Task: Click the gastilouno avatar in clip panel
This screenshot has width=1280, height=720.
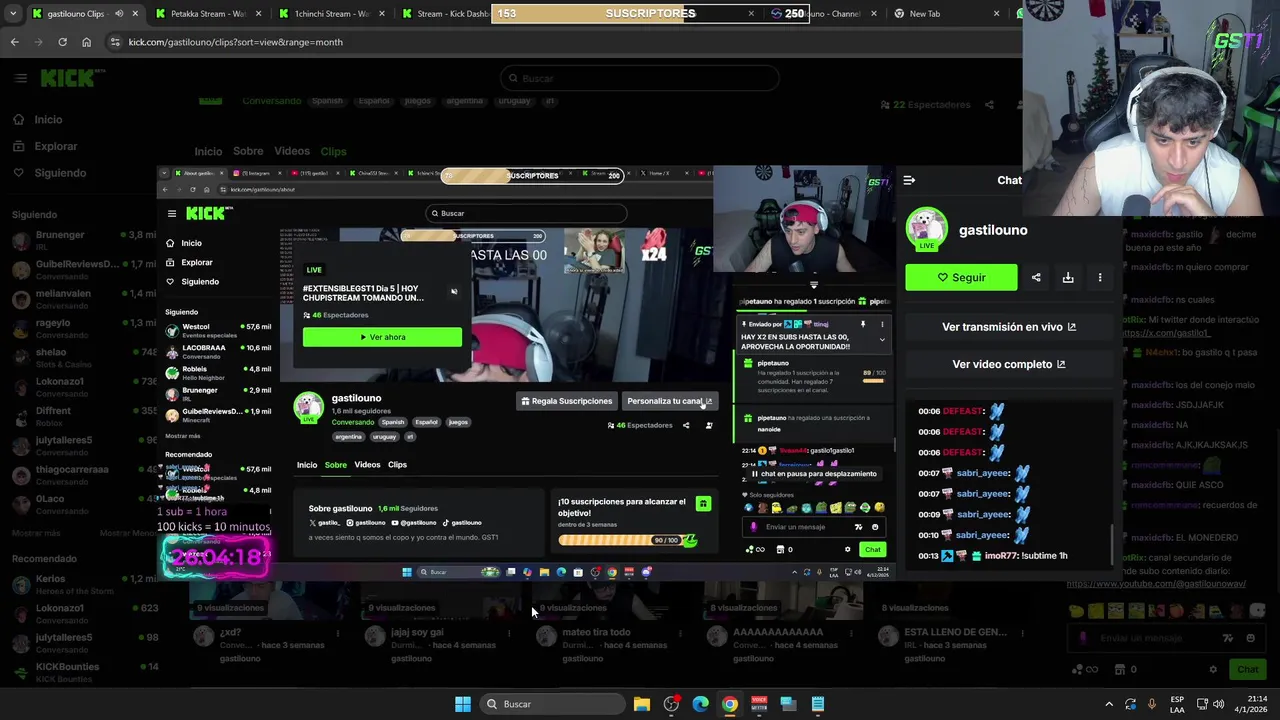Action: 926,230
